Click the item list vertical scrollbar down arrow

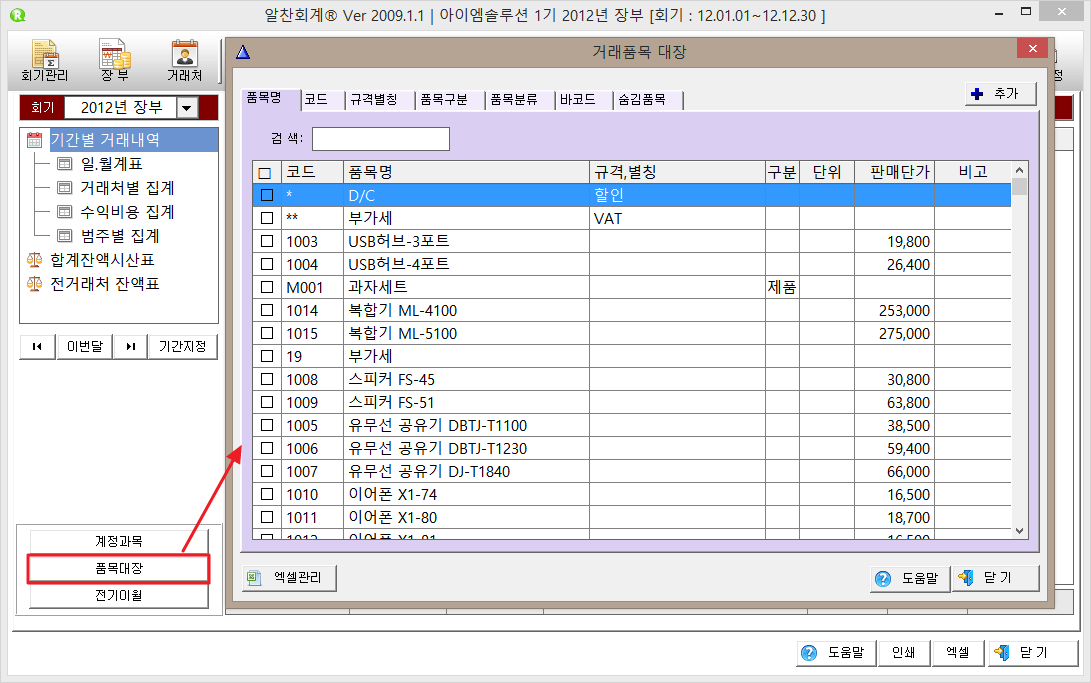(x=1019, y=531)
